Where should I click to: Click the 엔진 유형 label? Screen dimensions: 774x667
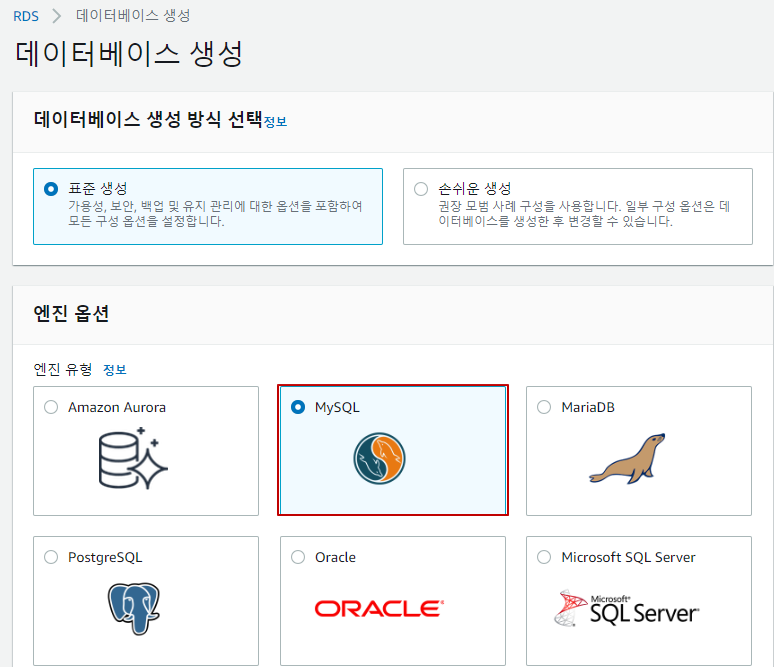click(x=63, y=369)
